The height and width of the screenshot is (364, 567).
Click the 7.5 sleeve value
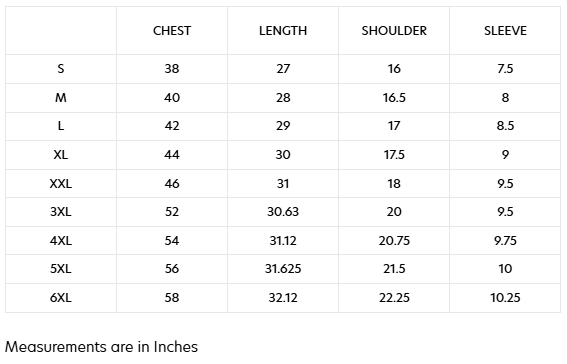pos(505,69)
